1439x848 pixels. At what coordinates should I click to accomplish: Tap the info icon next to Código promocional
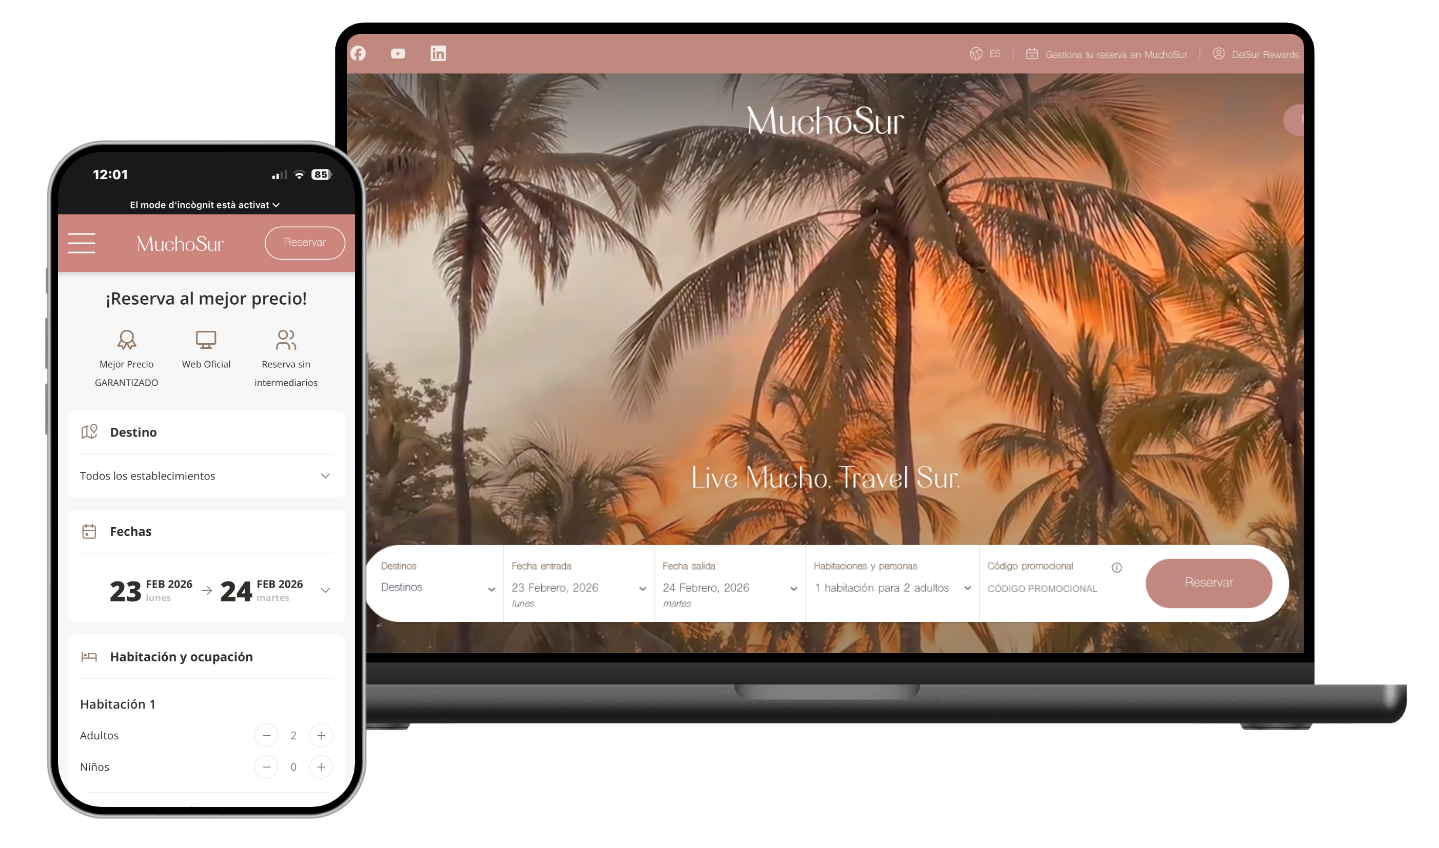tap(1116, 566)
